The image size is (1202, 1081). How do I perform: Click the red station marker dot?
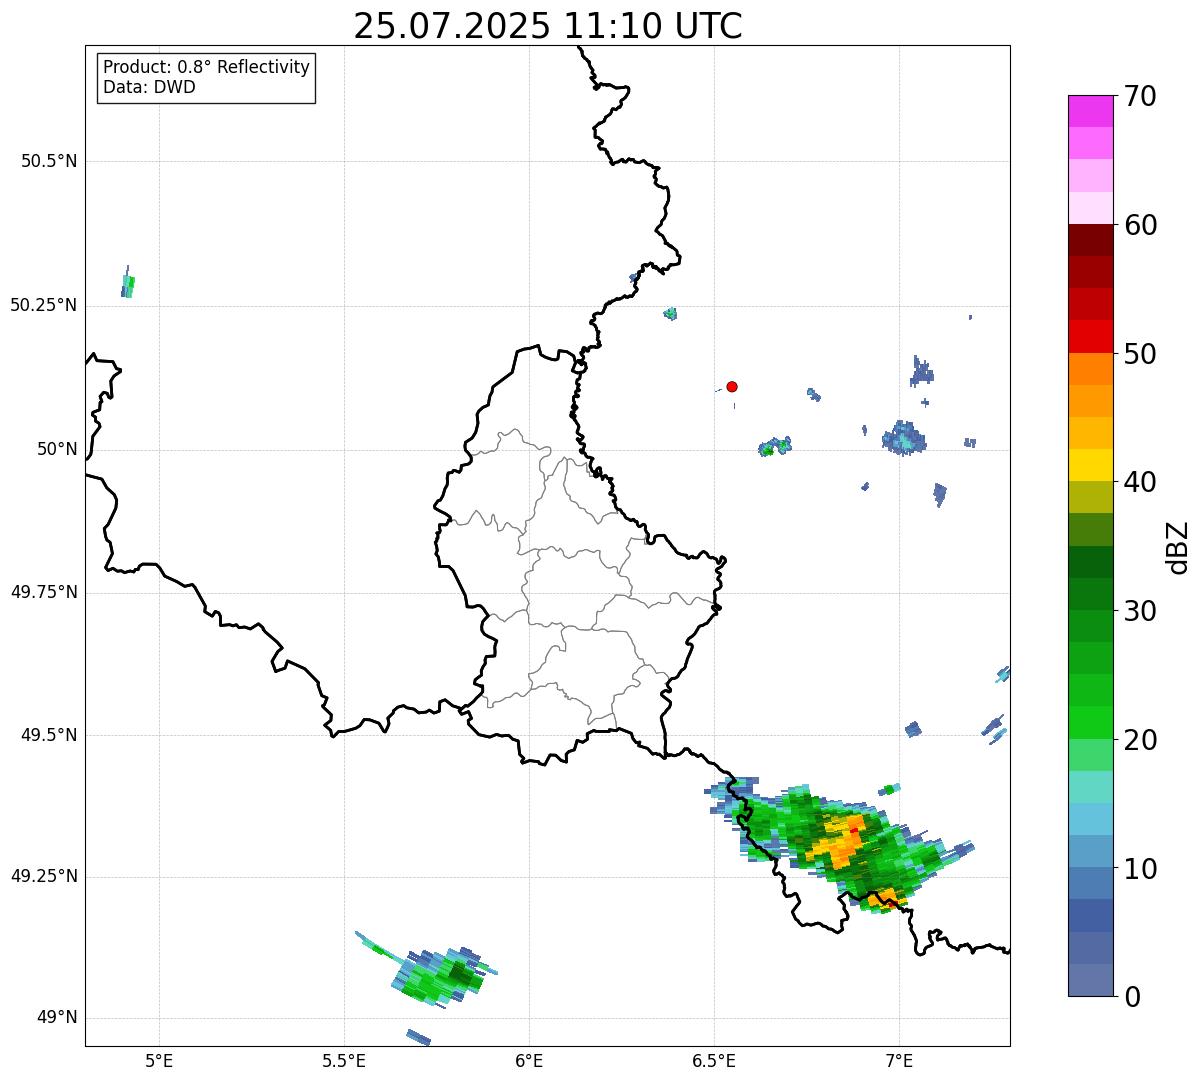click(x=732, y=386)
